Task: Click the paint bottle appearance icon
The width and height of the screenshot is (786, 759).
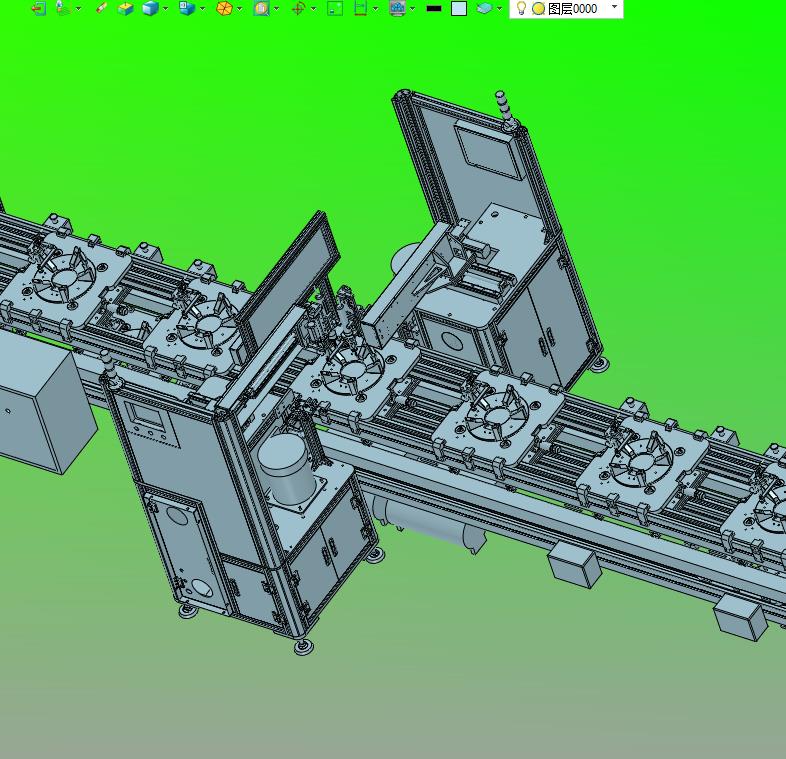Action: click(x=62, y=8)
